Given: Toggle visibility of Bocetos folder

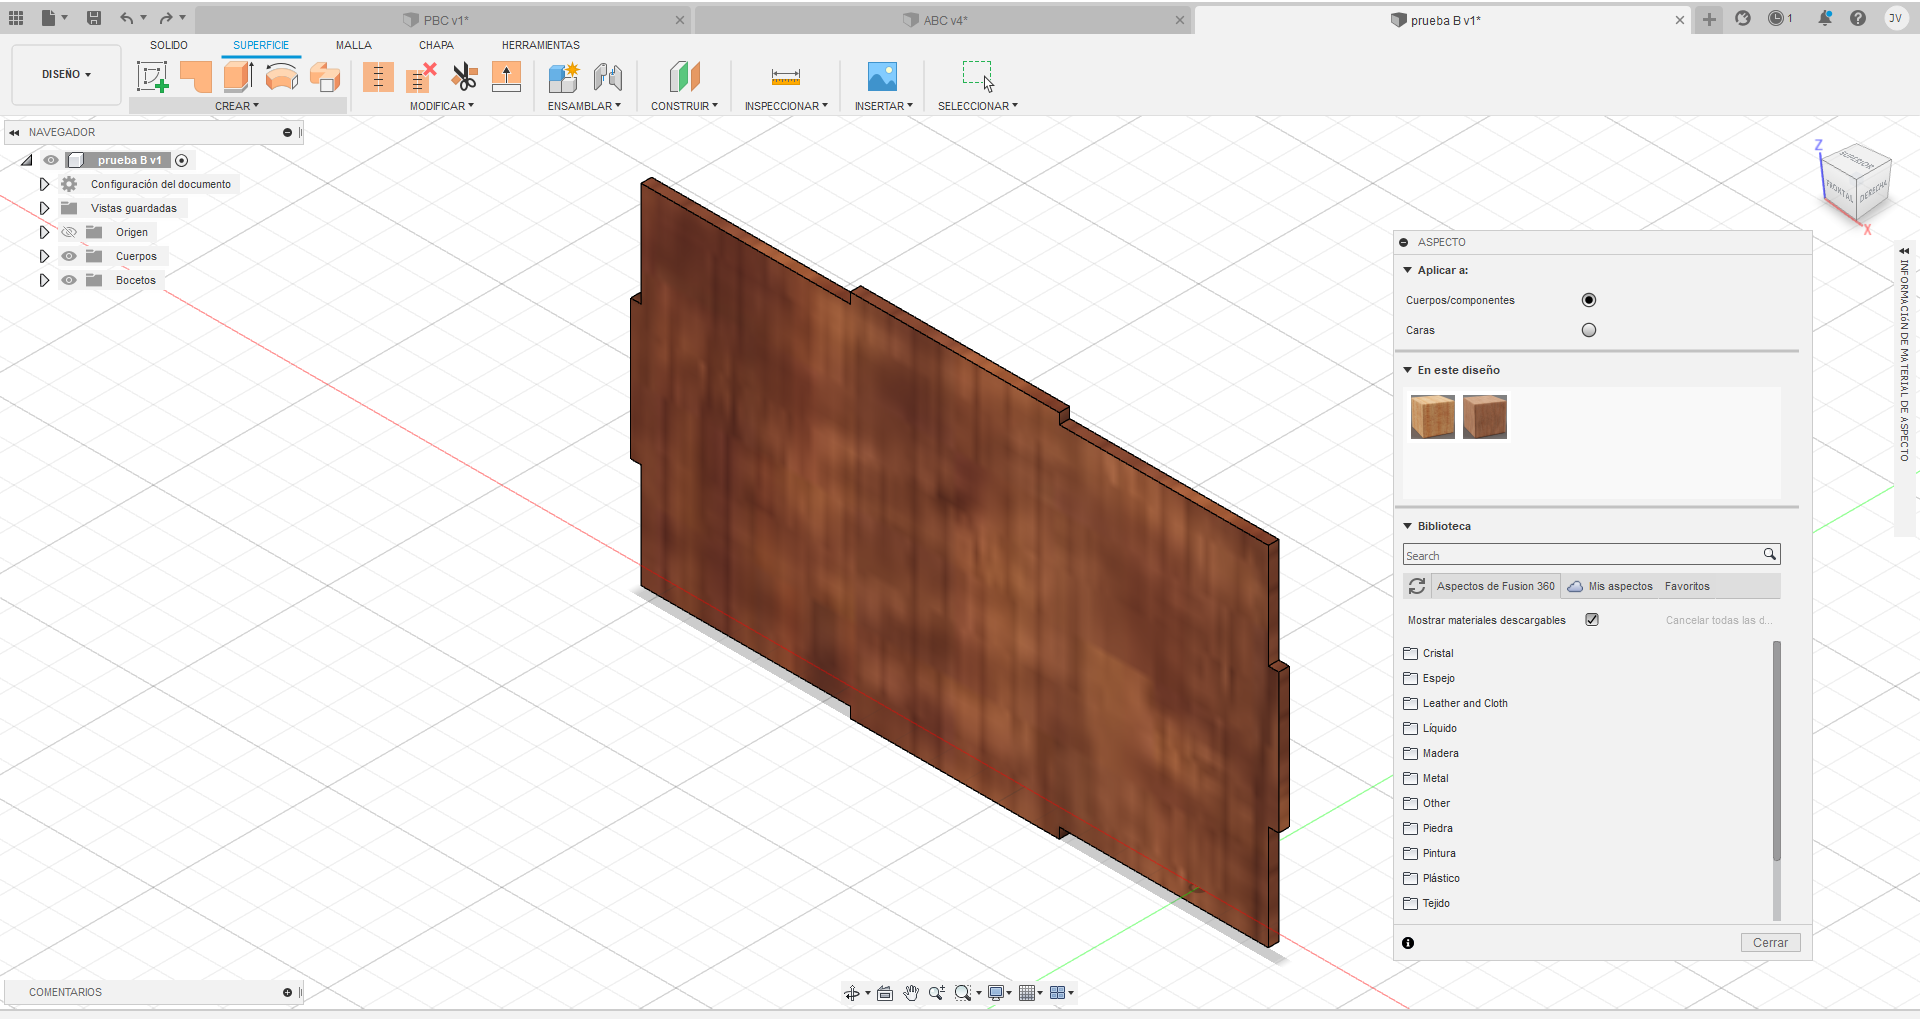Looking at the screenshot, I should click(69, 280).
